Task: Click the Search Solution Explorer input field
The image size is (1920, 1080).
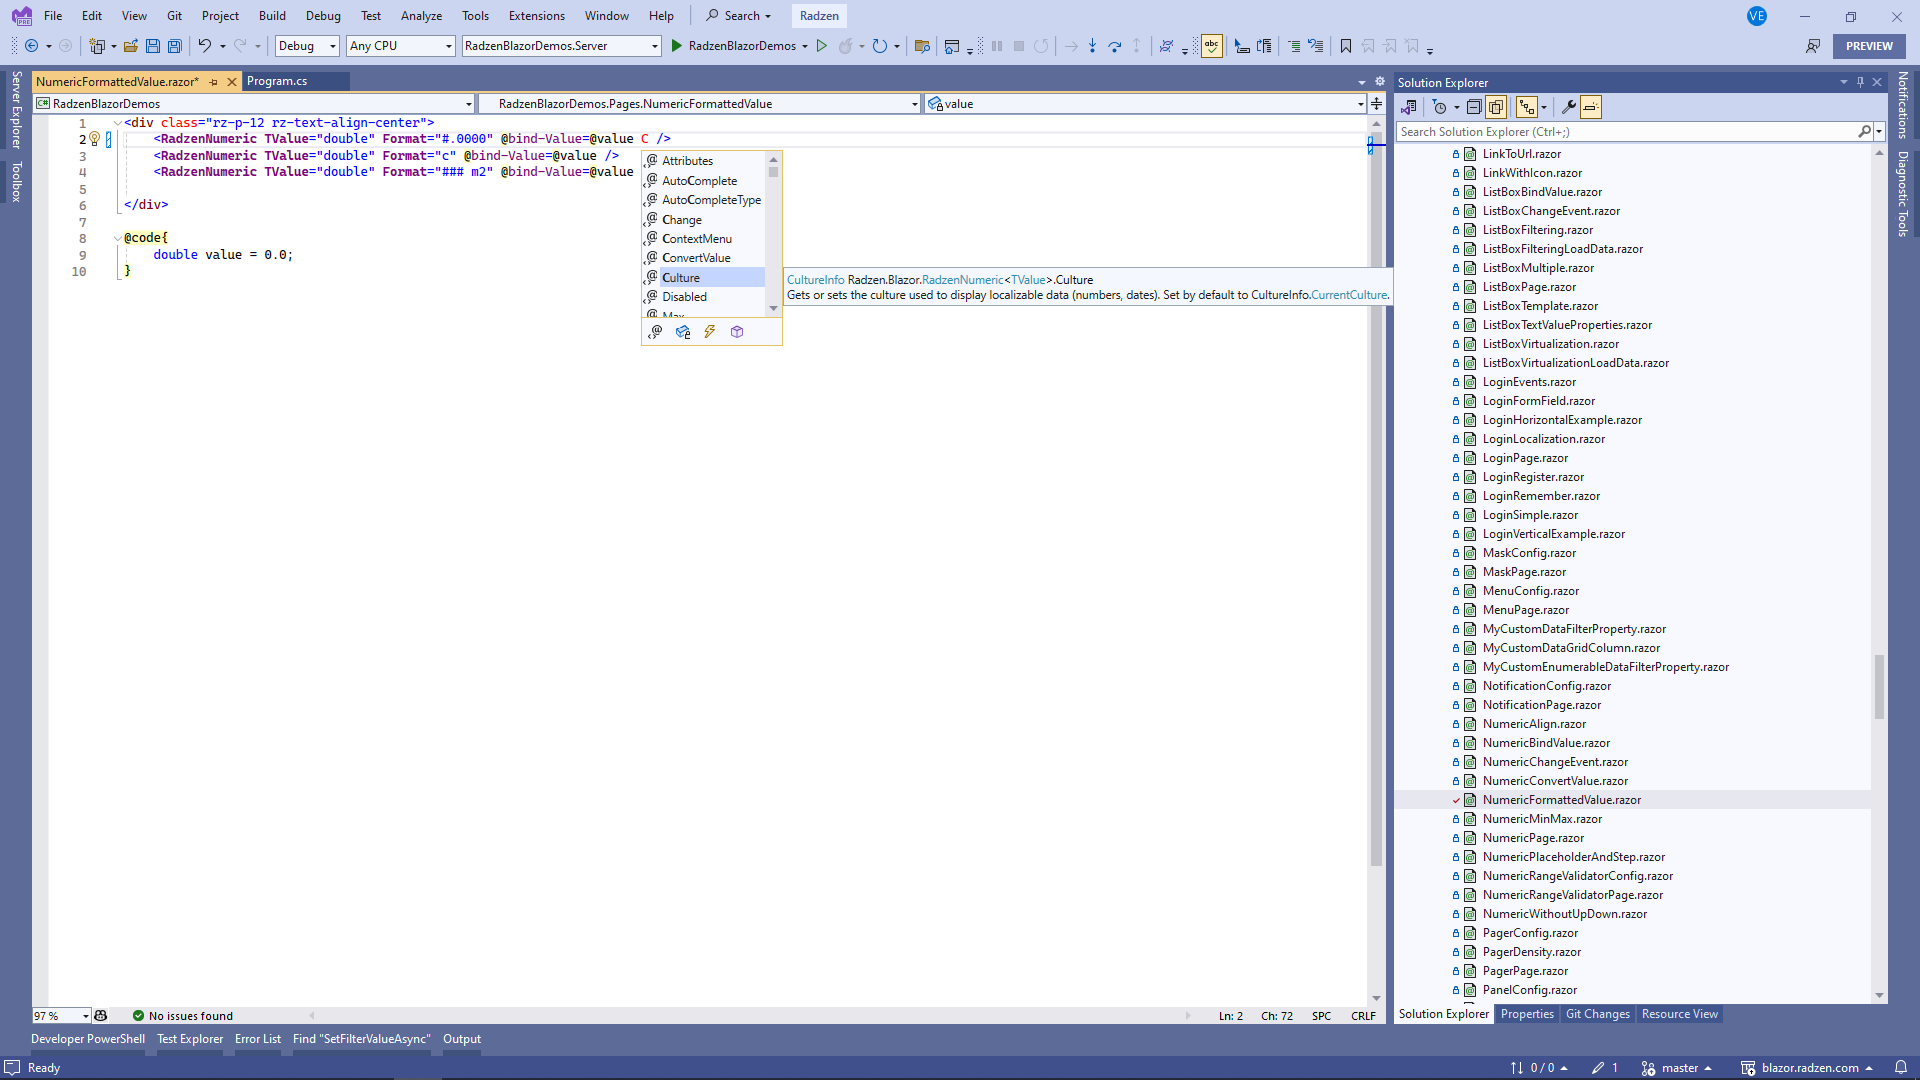Action: pos(1625,132)
